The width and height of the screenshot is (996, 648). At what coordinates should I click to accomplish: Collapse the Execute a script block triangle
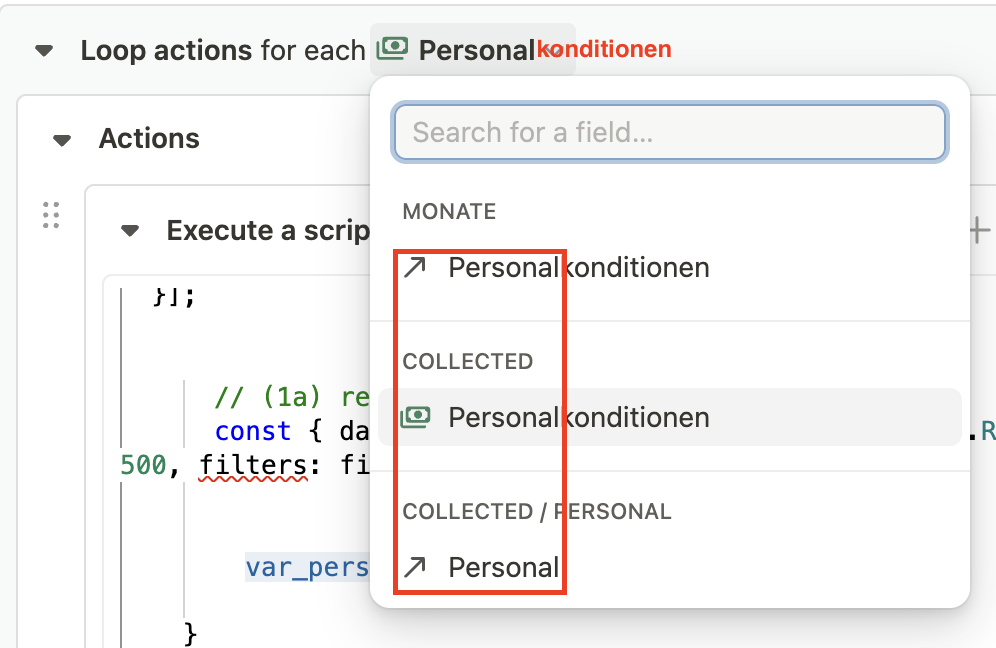click(130, 232)
